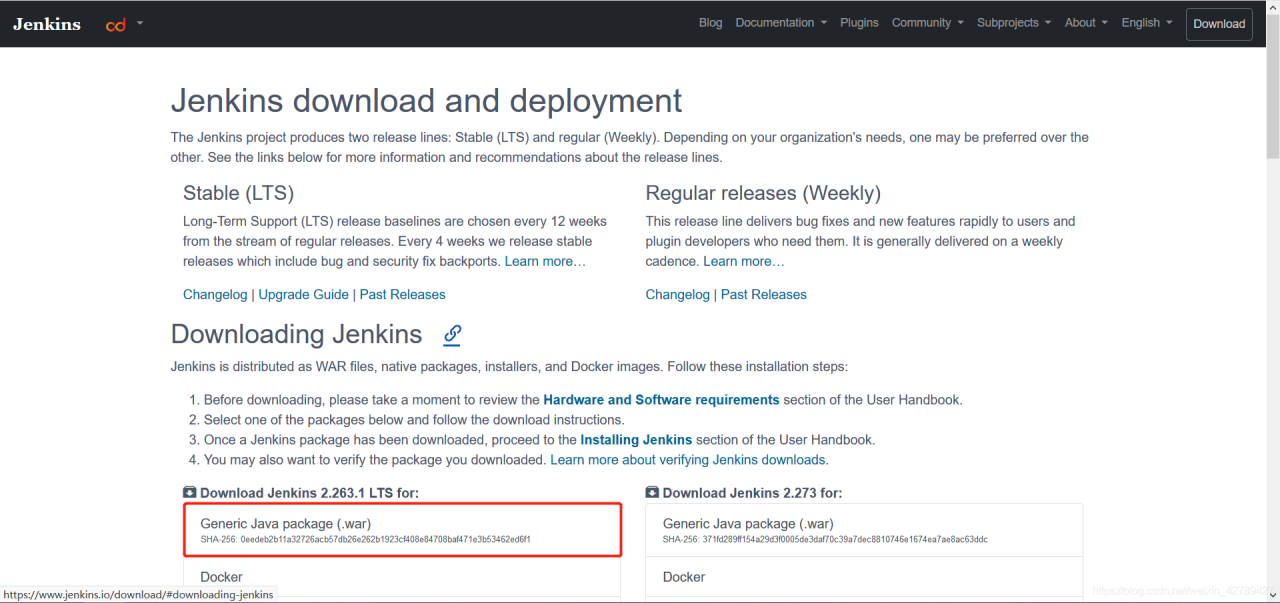
Task: Expand the Documentation dropdown menu
Action: (781, 23)
